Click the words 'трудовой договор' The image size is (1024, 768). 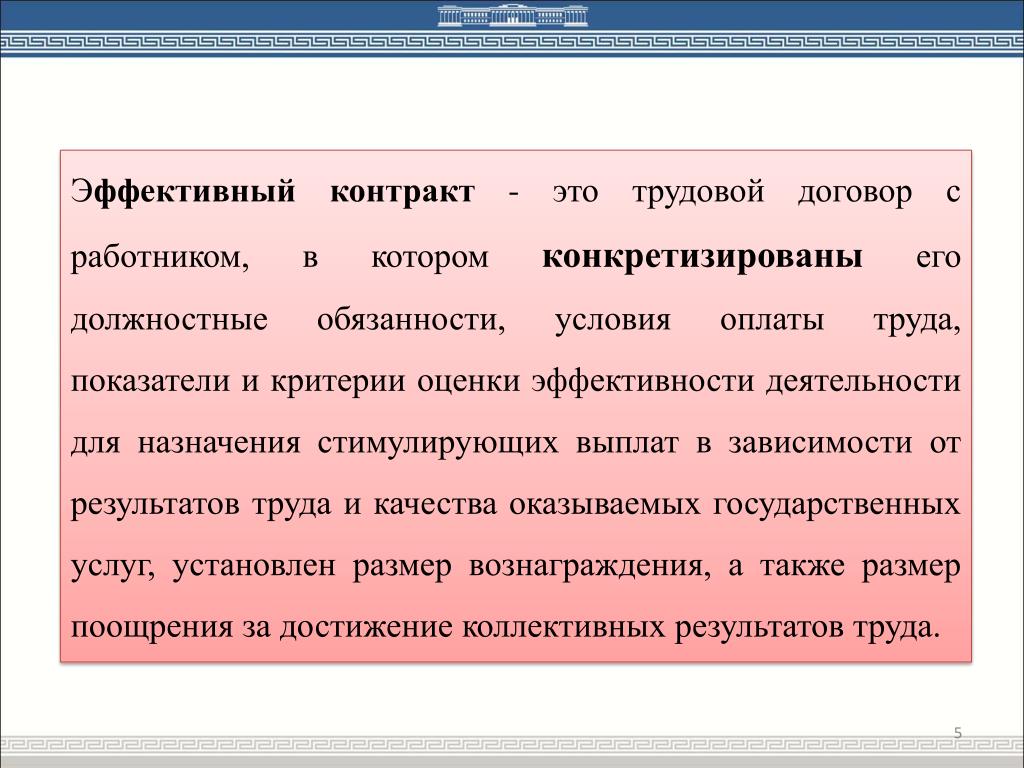772,193
